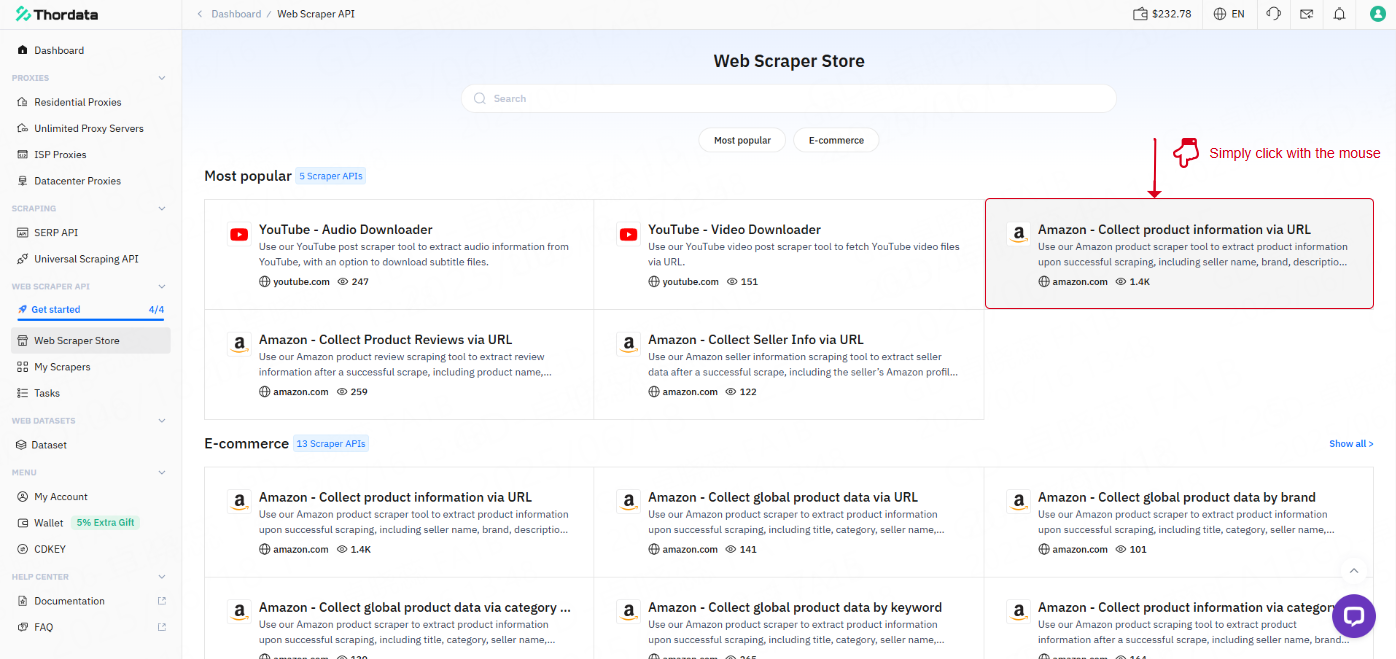
Task: Click Show all for E-commerce scrapers
Action: (1351, 444)
